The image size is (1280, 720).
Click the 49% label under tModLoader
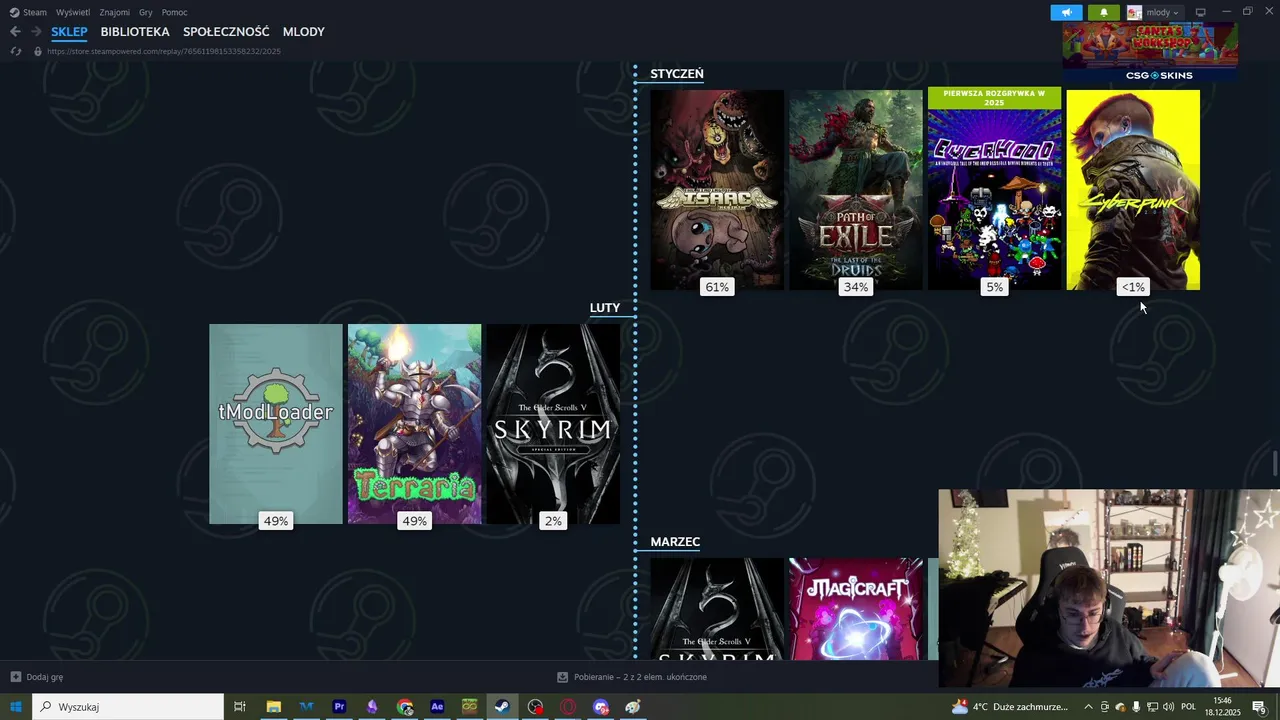coord(276,521)
